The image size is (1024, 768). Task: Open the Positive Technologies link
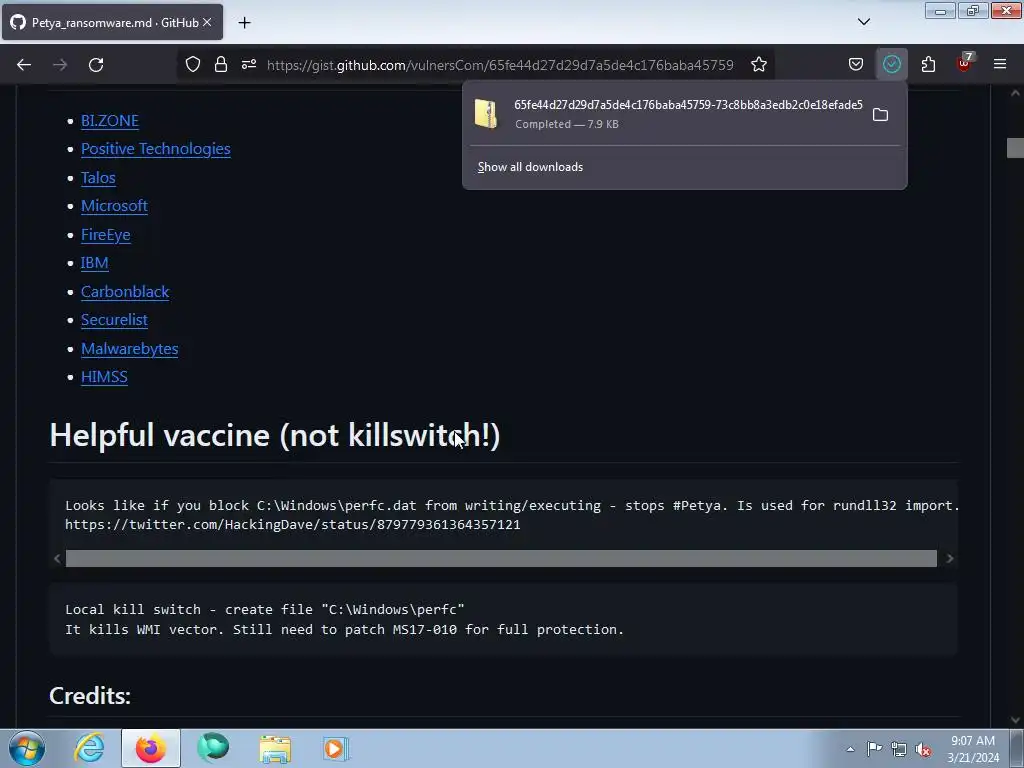click(x=155, y=149)
